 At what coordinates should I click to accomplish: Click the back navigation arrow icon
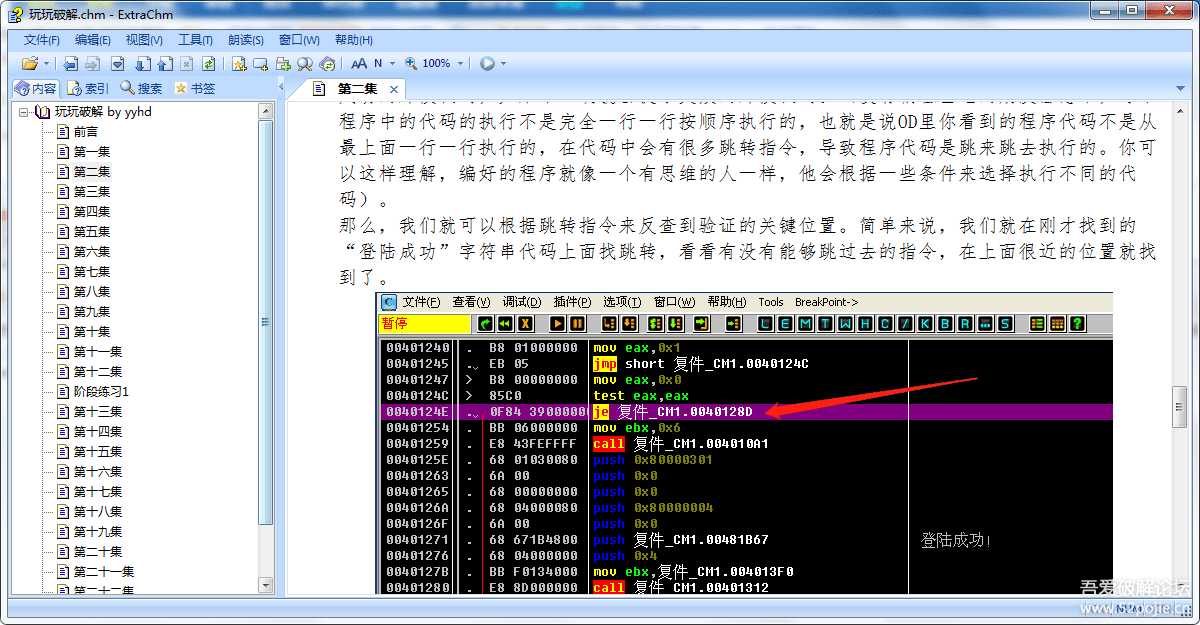[71, 63]
